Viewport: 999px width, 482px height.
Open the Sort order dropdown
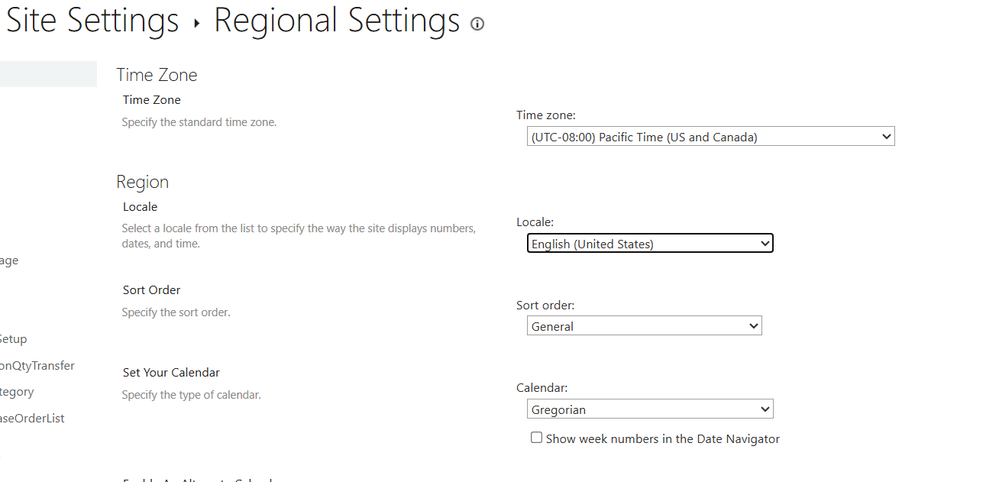pyautogui.click(x=644, y=326)
